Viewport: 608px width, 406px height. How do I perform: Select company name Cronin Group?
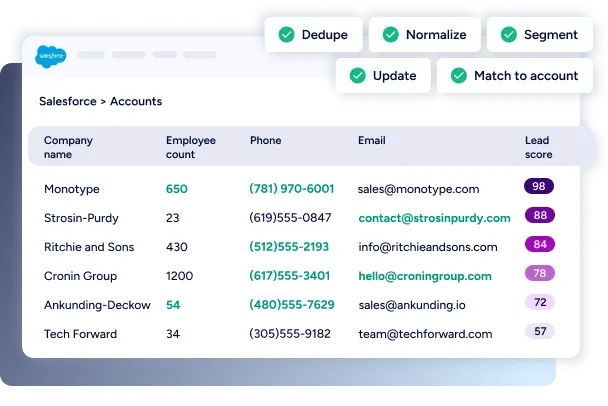tap(80, 276)
